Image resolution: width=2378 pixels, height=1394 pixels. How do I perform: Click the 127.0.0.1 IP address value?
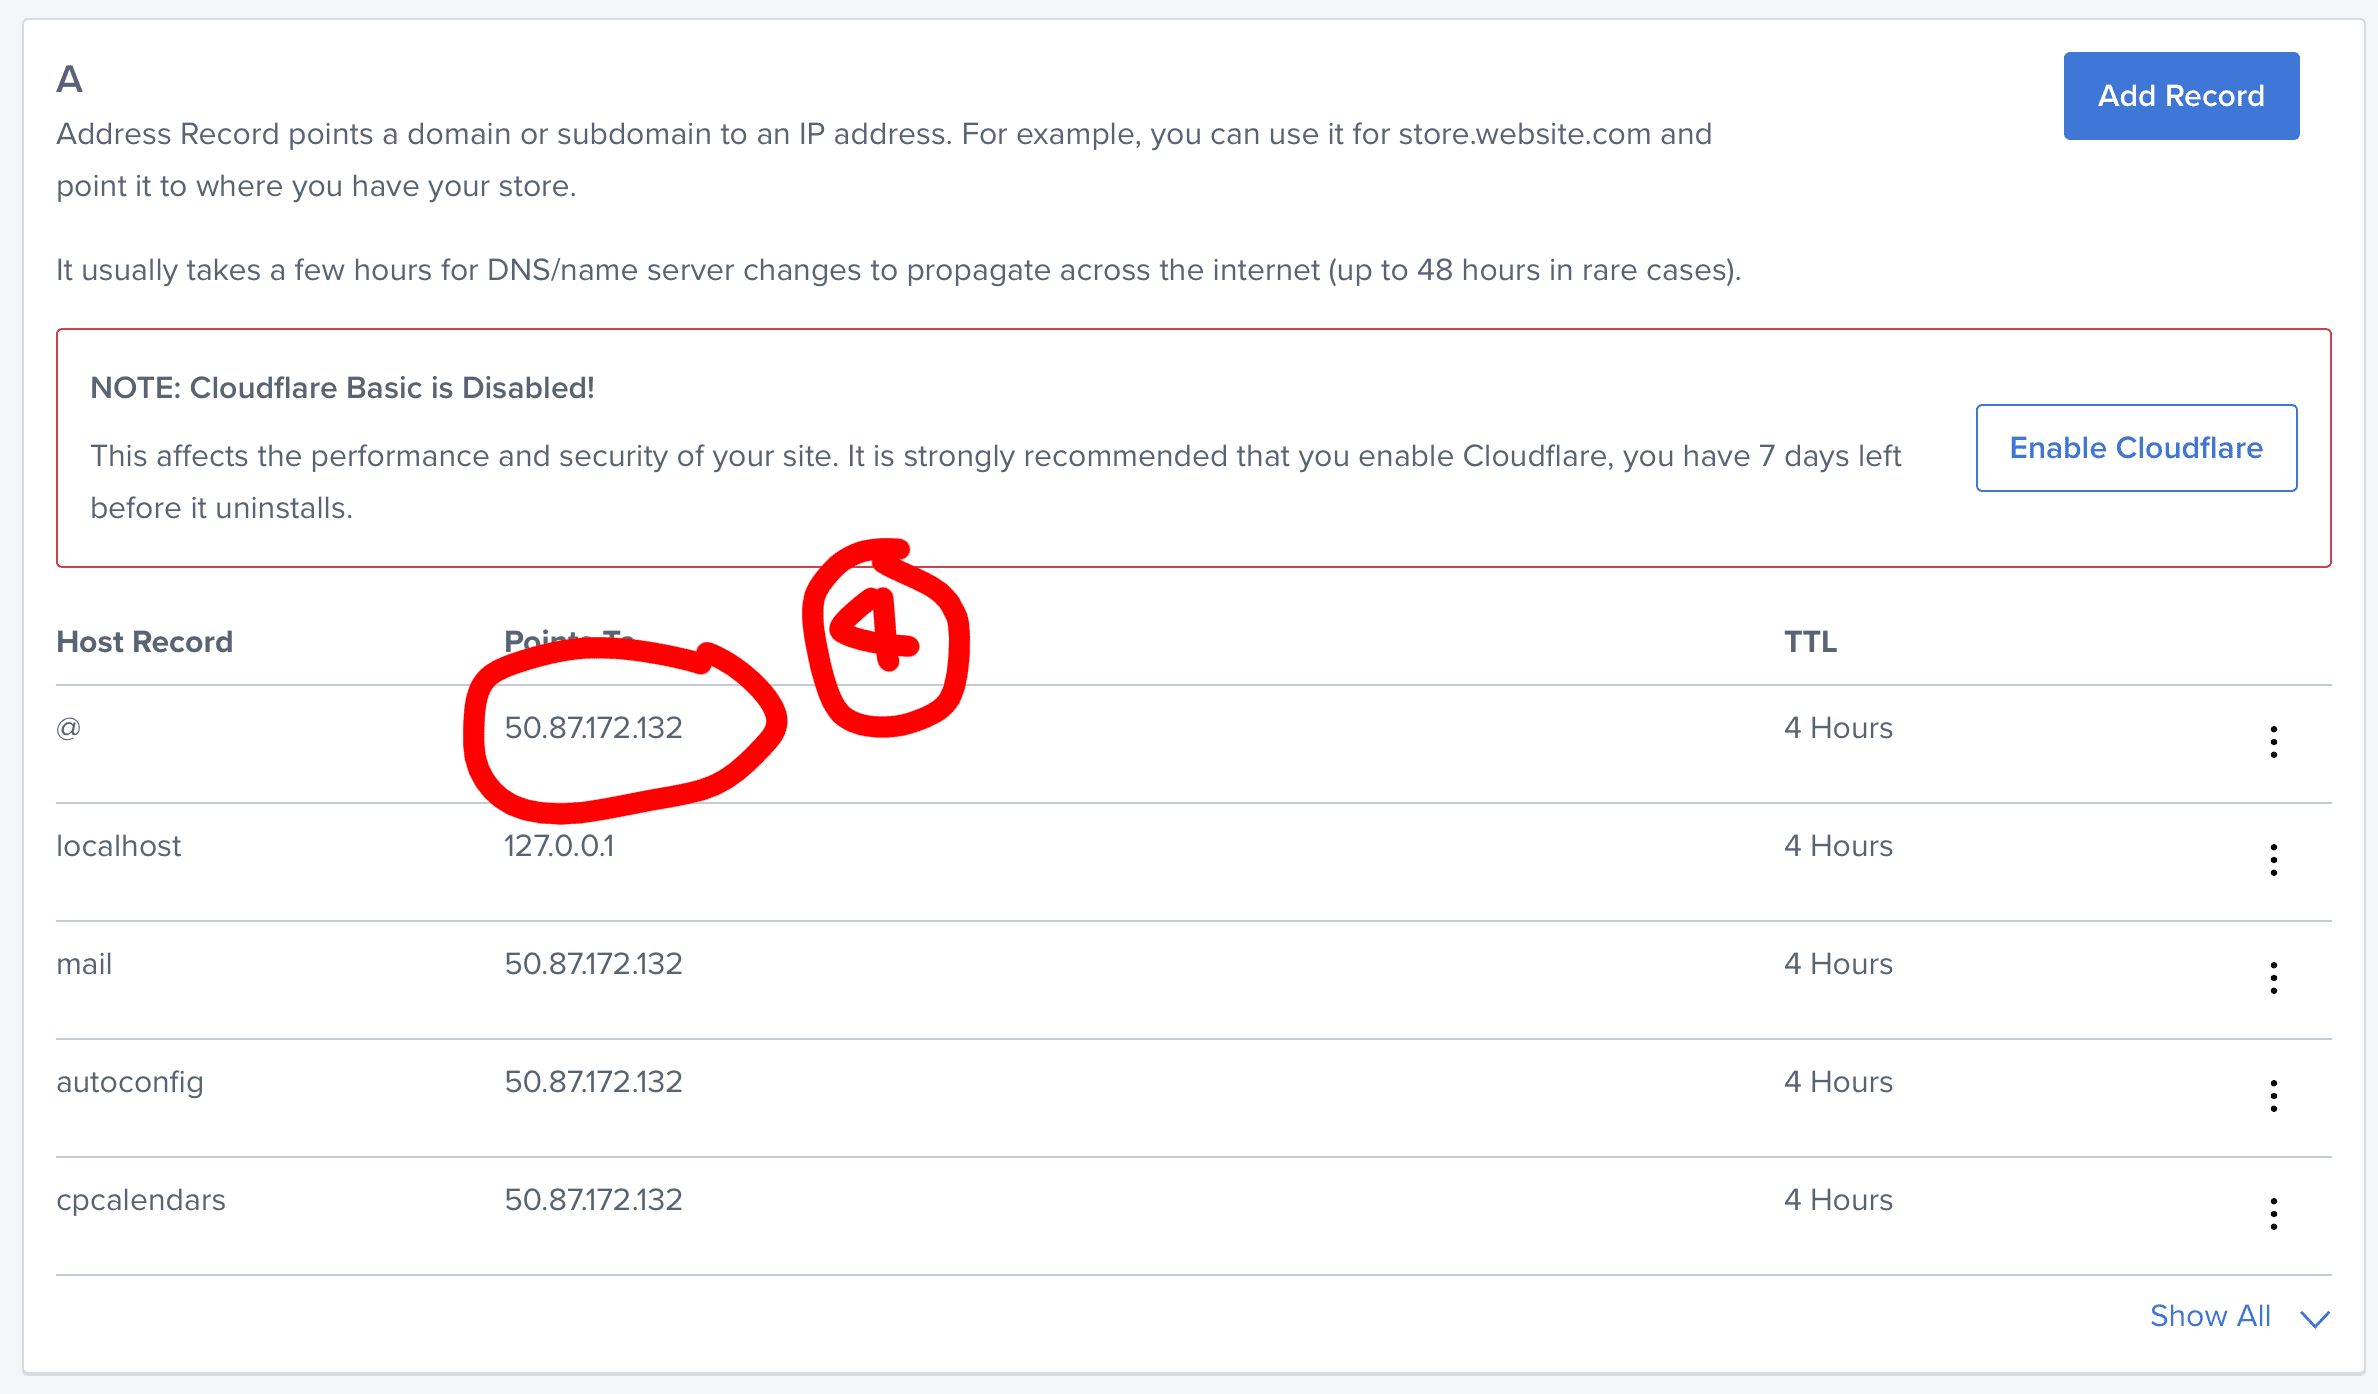[x=559, y=846]
